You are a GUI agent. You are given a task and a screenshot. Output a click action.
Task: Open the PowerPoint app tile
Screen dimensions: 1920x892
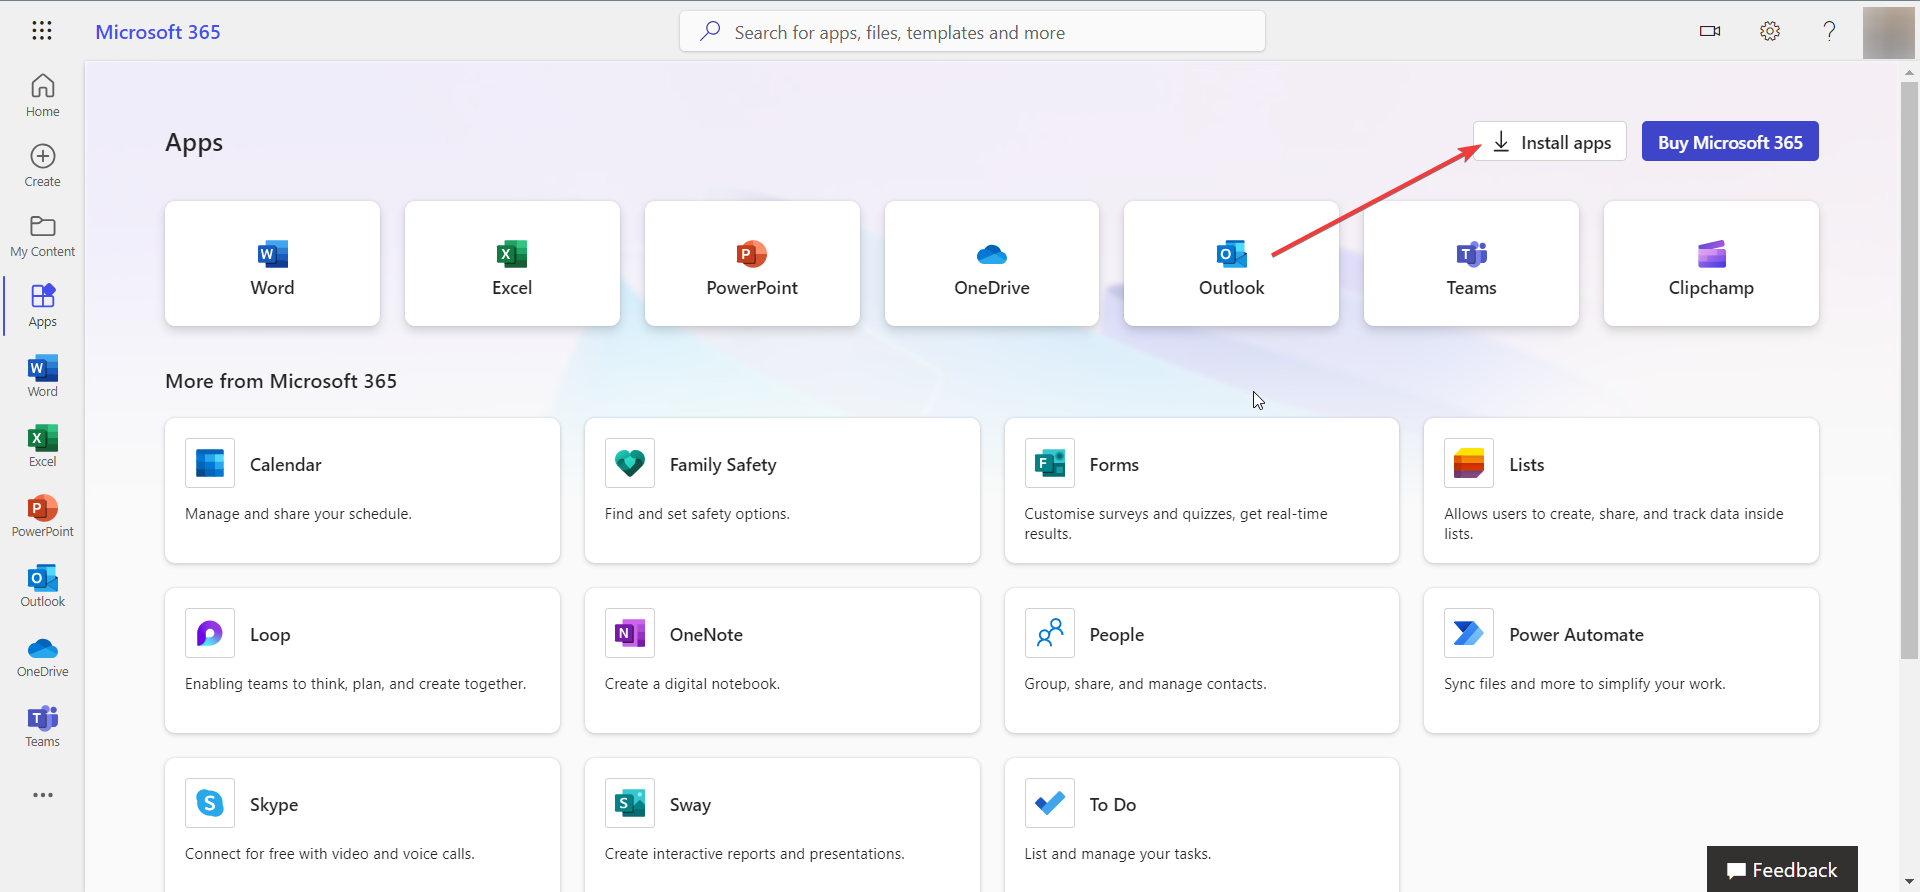pos(752,264)
